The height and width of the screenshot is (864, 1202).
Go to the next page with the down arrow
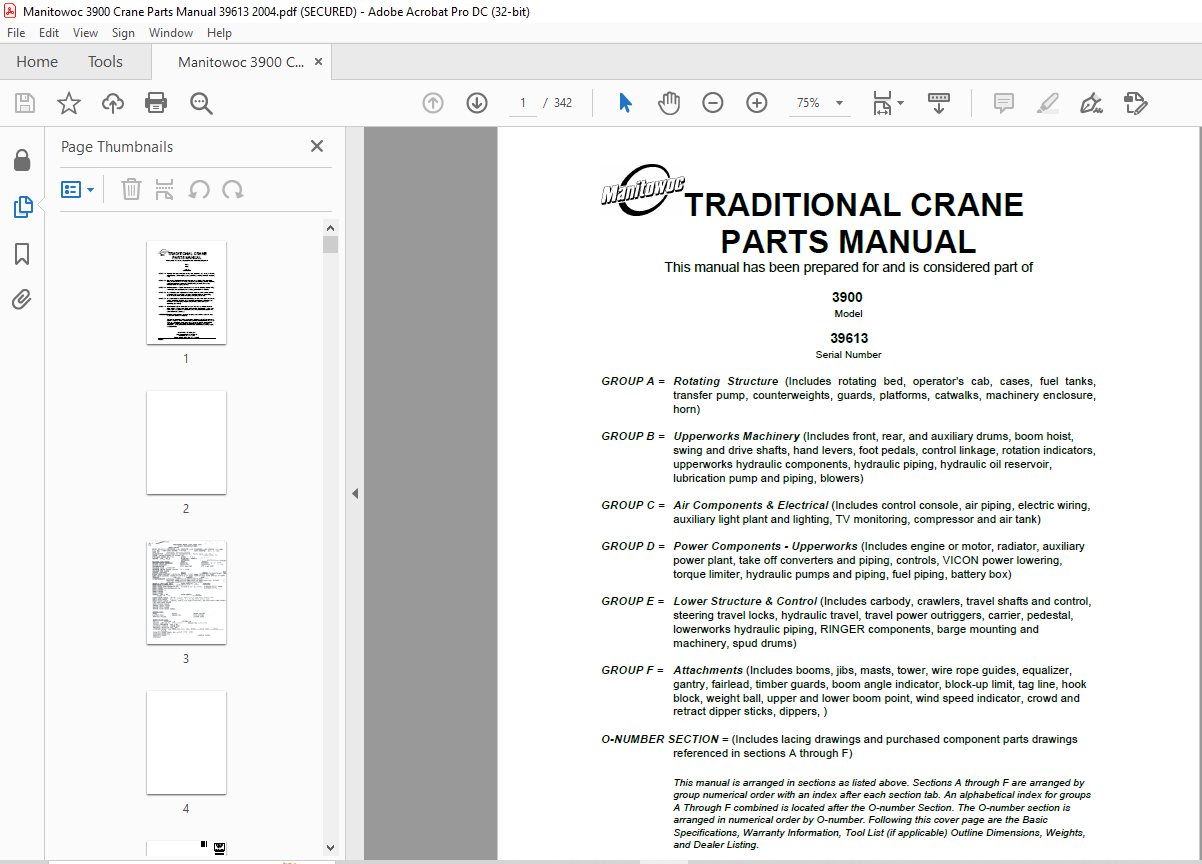pos(477,103)
